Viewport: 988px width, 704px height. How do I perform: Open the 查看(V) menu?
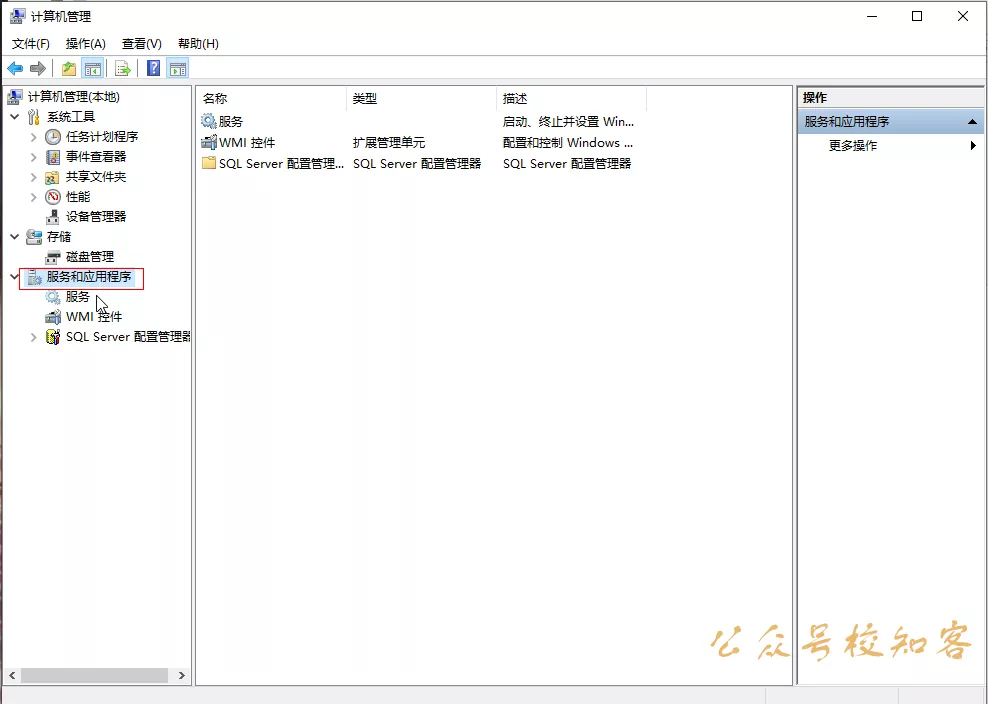pyautogui.click(x=140, y=43)
